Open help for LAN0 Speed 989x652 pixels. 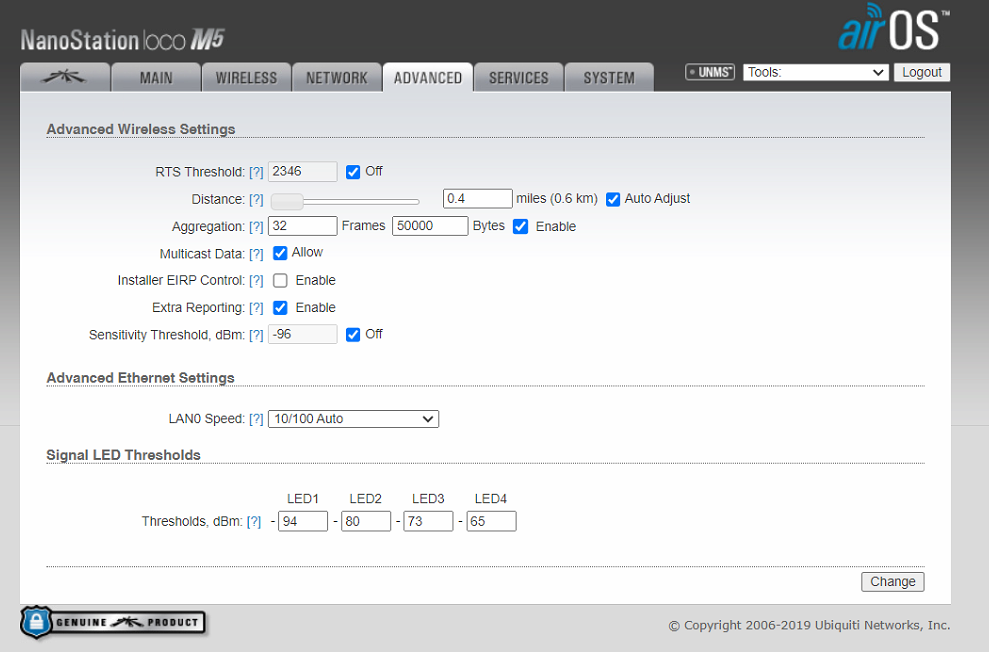click(x=256, y=419)
